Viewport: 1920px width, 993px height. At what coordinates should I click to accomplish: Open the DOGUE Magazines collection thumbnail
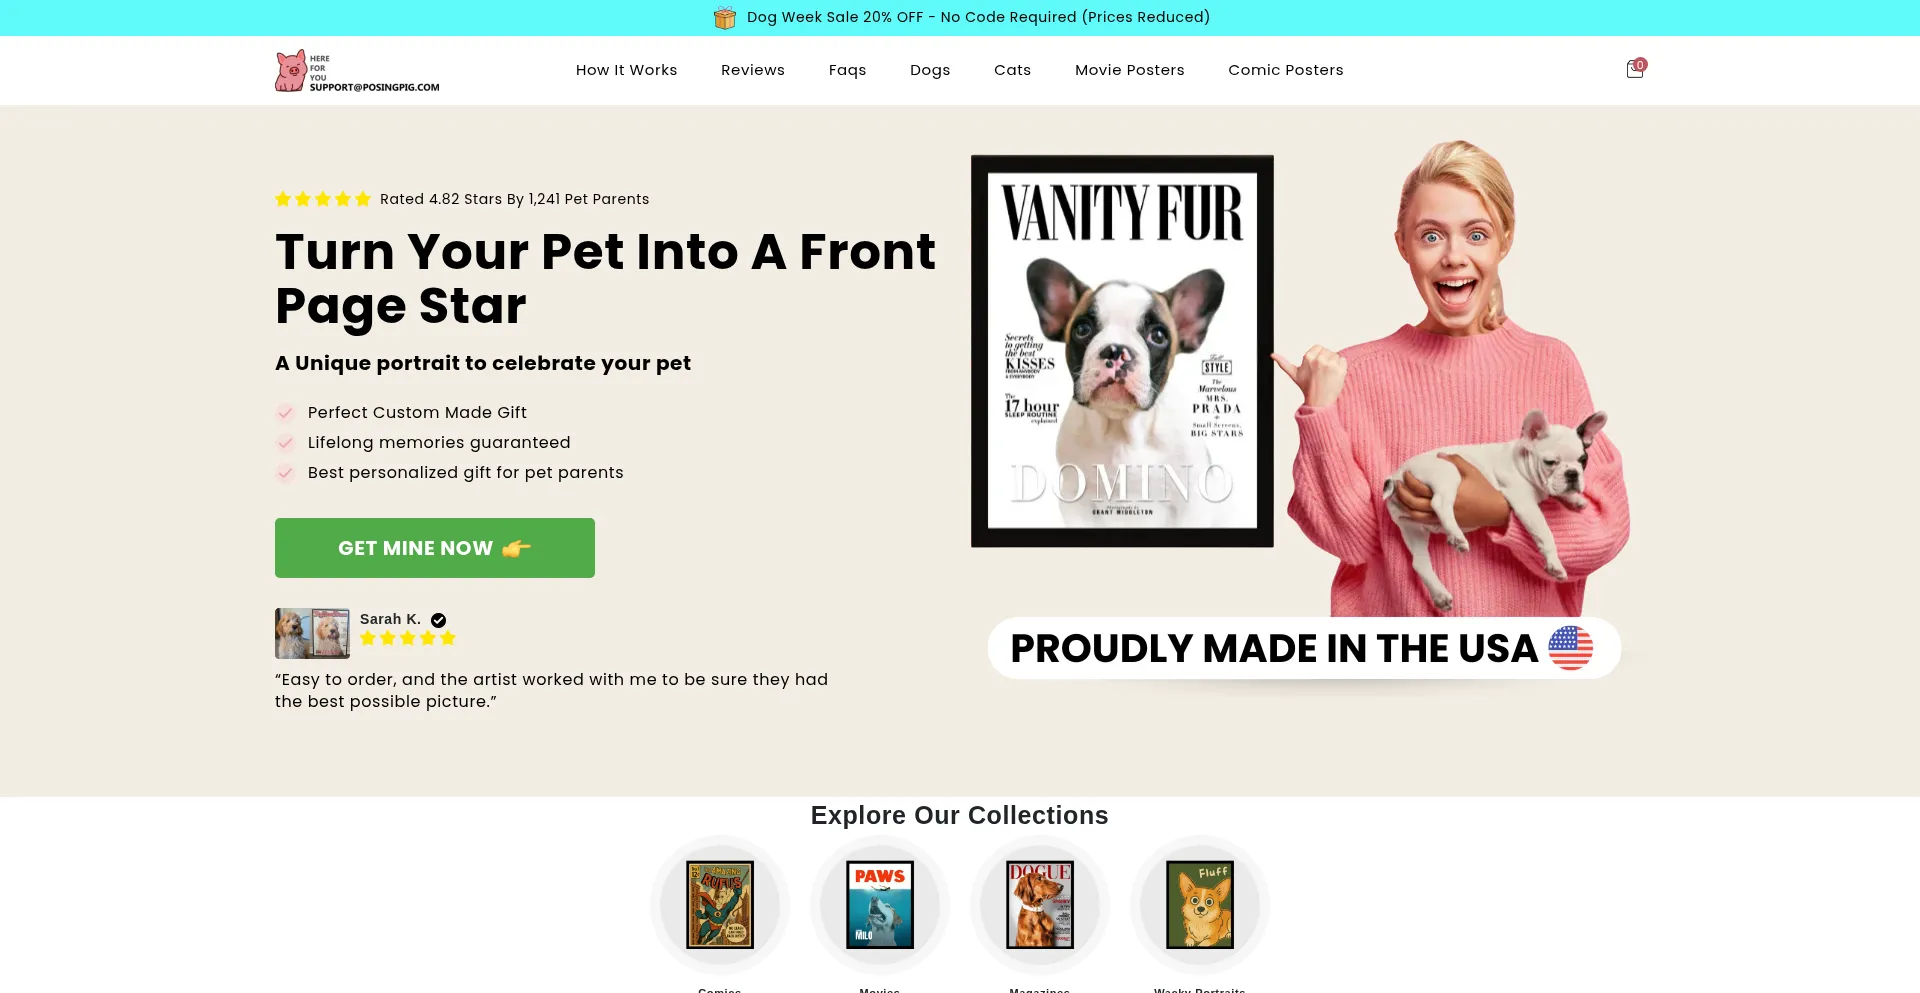[1040, 905]
